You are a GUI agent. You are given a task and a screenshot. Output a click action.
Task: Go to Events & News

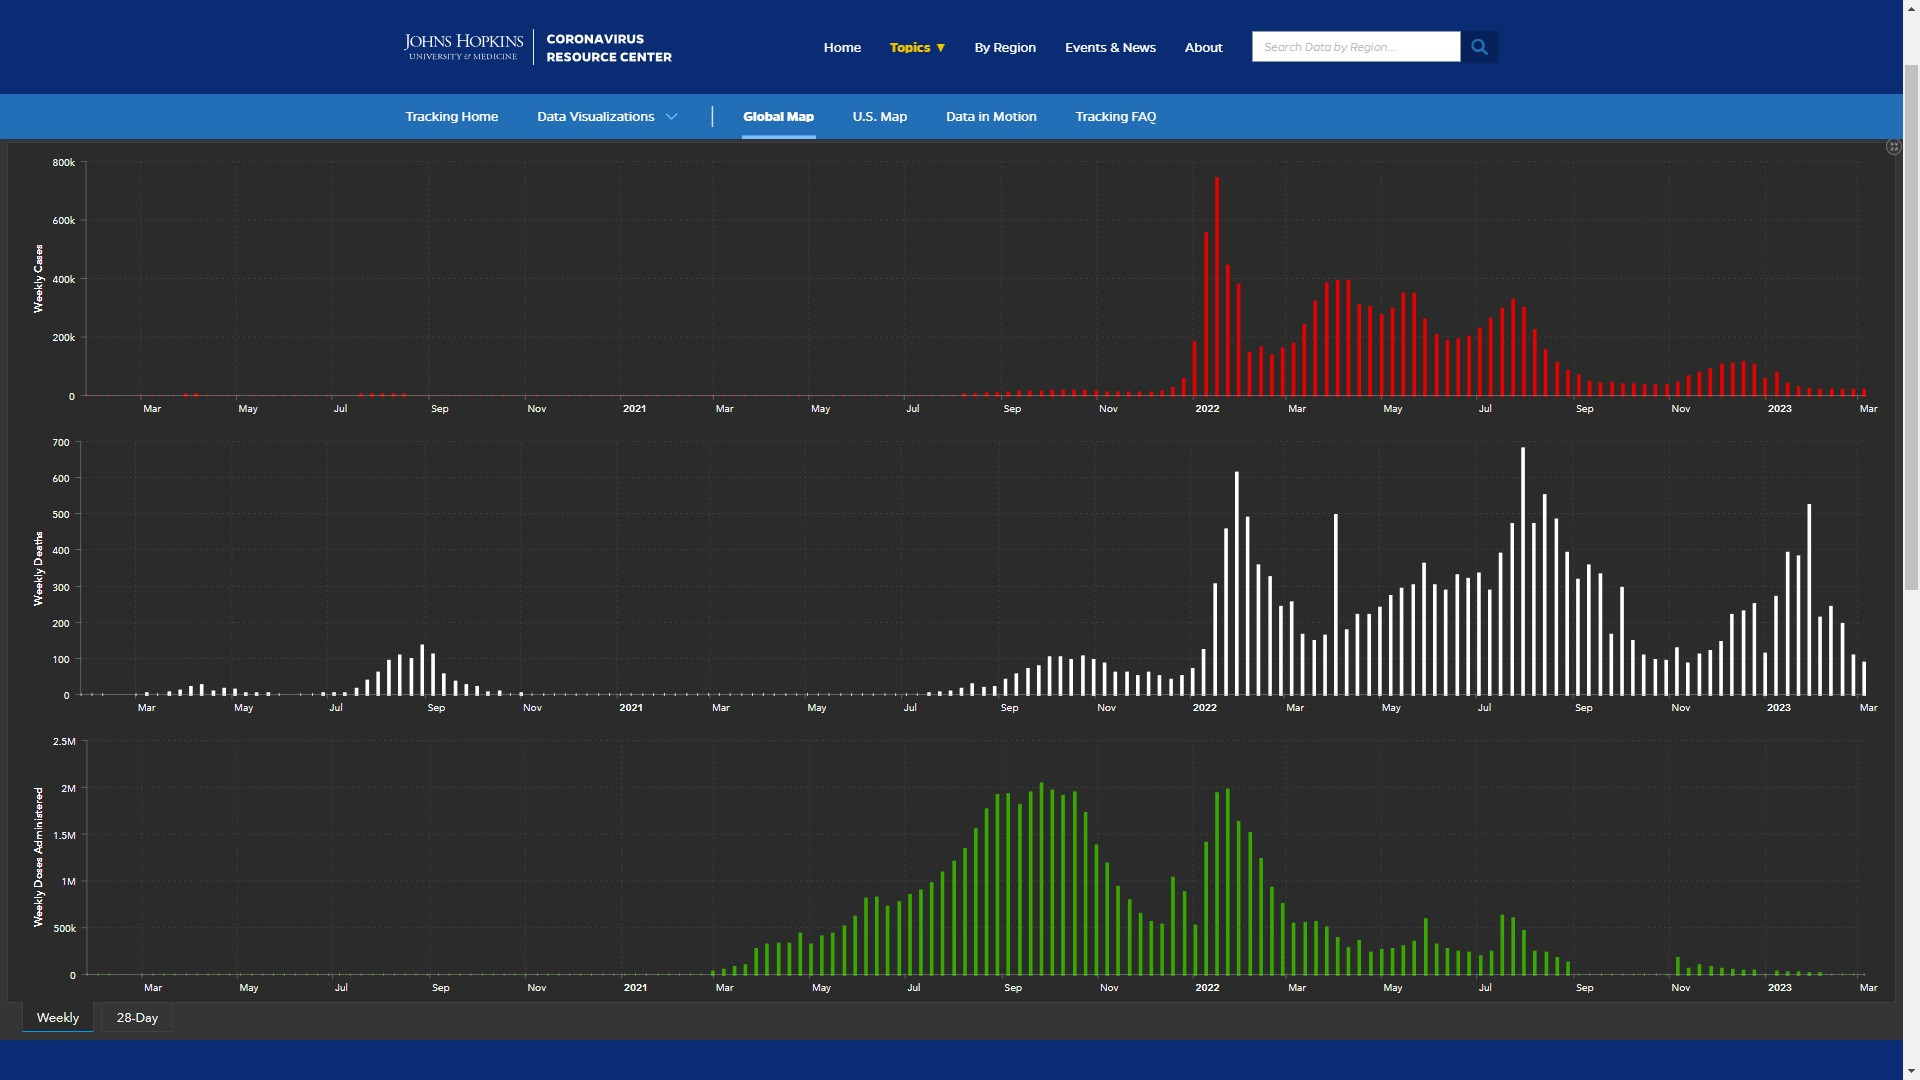click(1110, 47)
